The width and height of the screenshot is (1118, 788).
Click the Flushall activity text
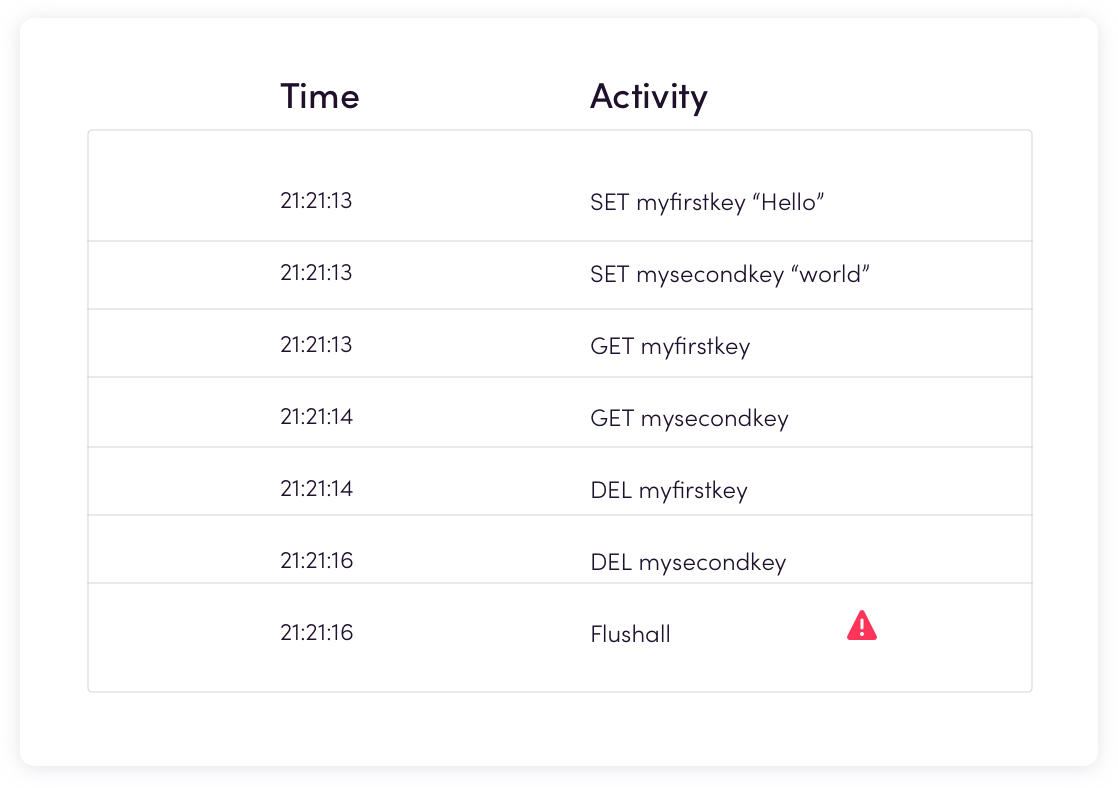tap(630, 634)
